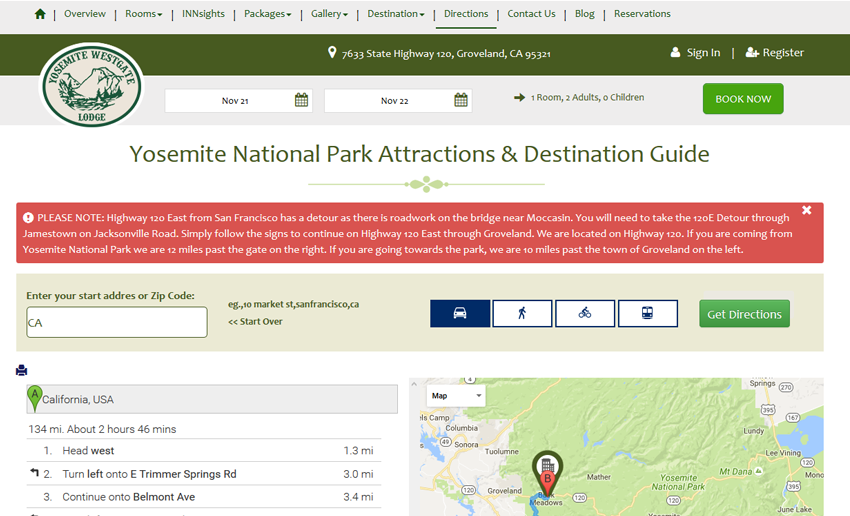Click the BOOK NOW button
Viewport: 850px width, 516px height.
coord(743,99)
